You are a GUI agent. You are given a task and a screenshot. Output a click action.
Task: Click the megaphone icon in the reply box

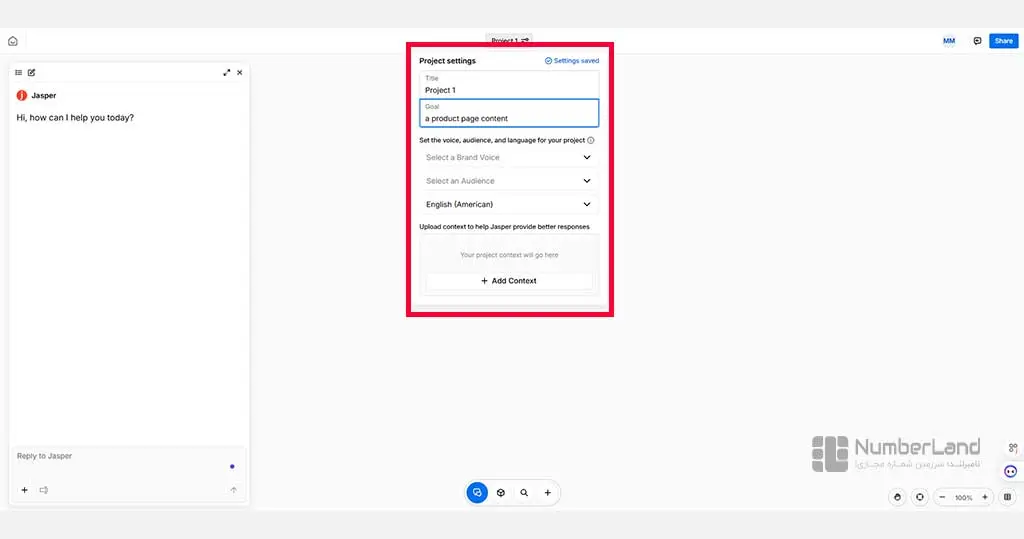pos(44,490)
